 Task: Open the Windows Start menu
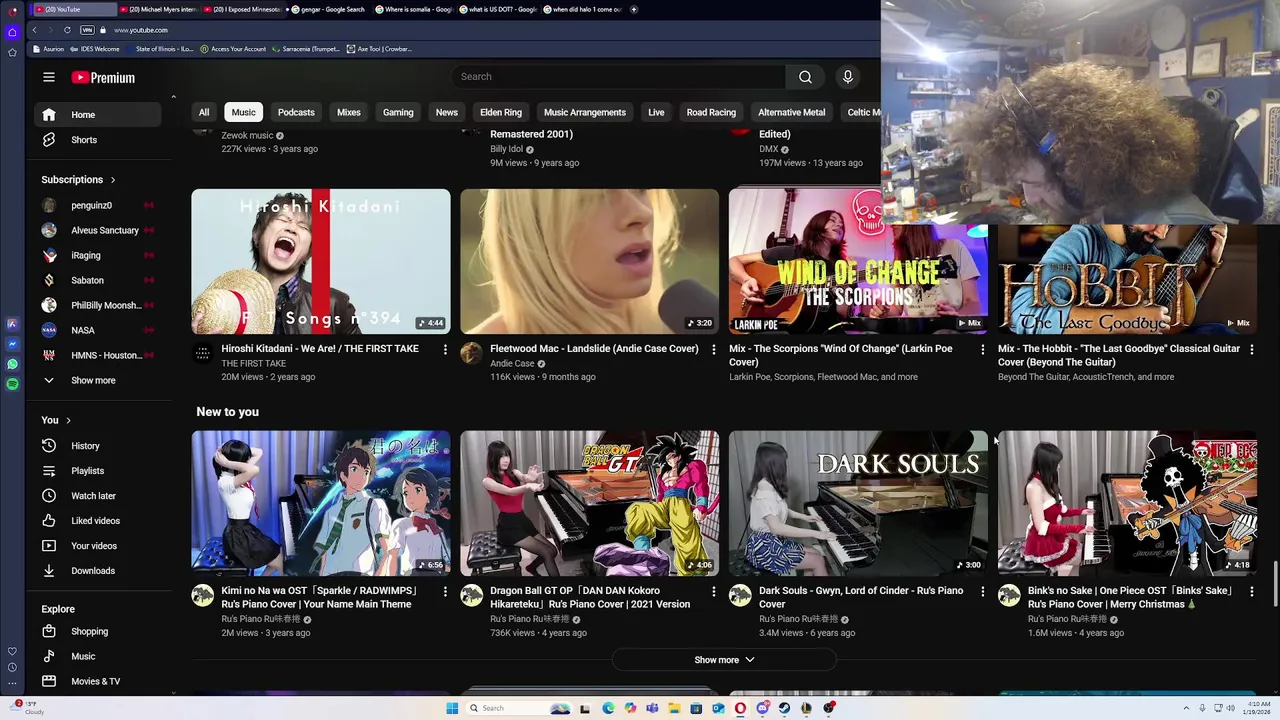452,708
